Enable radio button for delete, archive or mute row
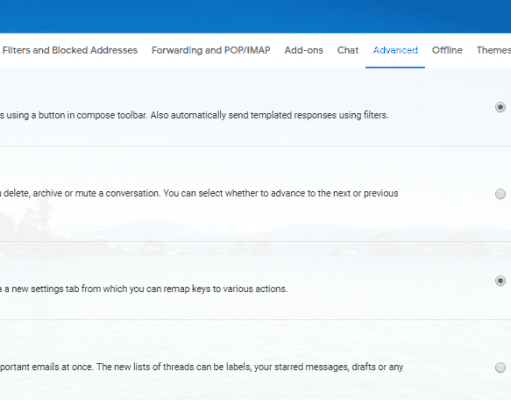The width and height of the screenshot is (511, 400). (500, 194)
